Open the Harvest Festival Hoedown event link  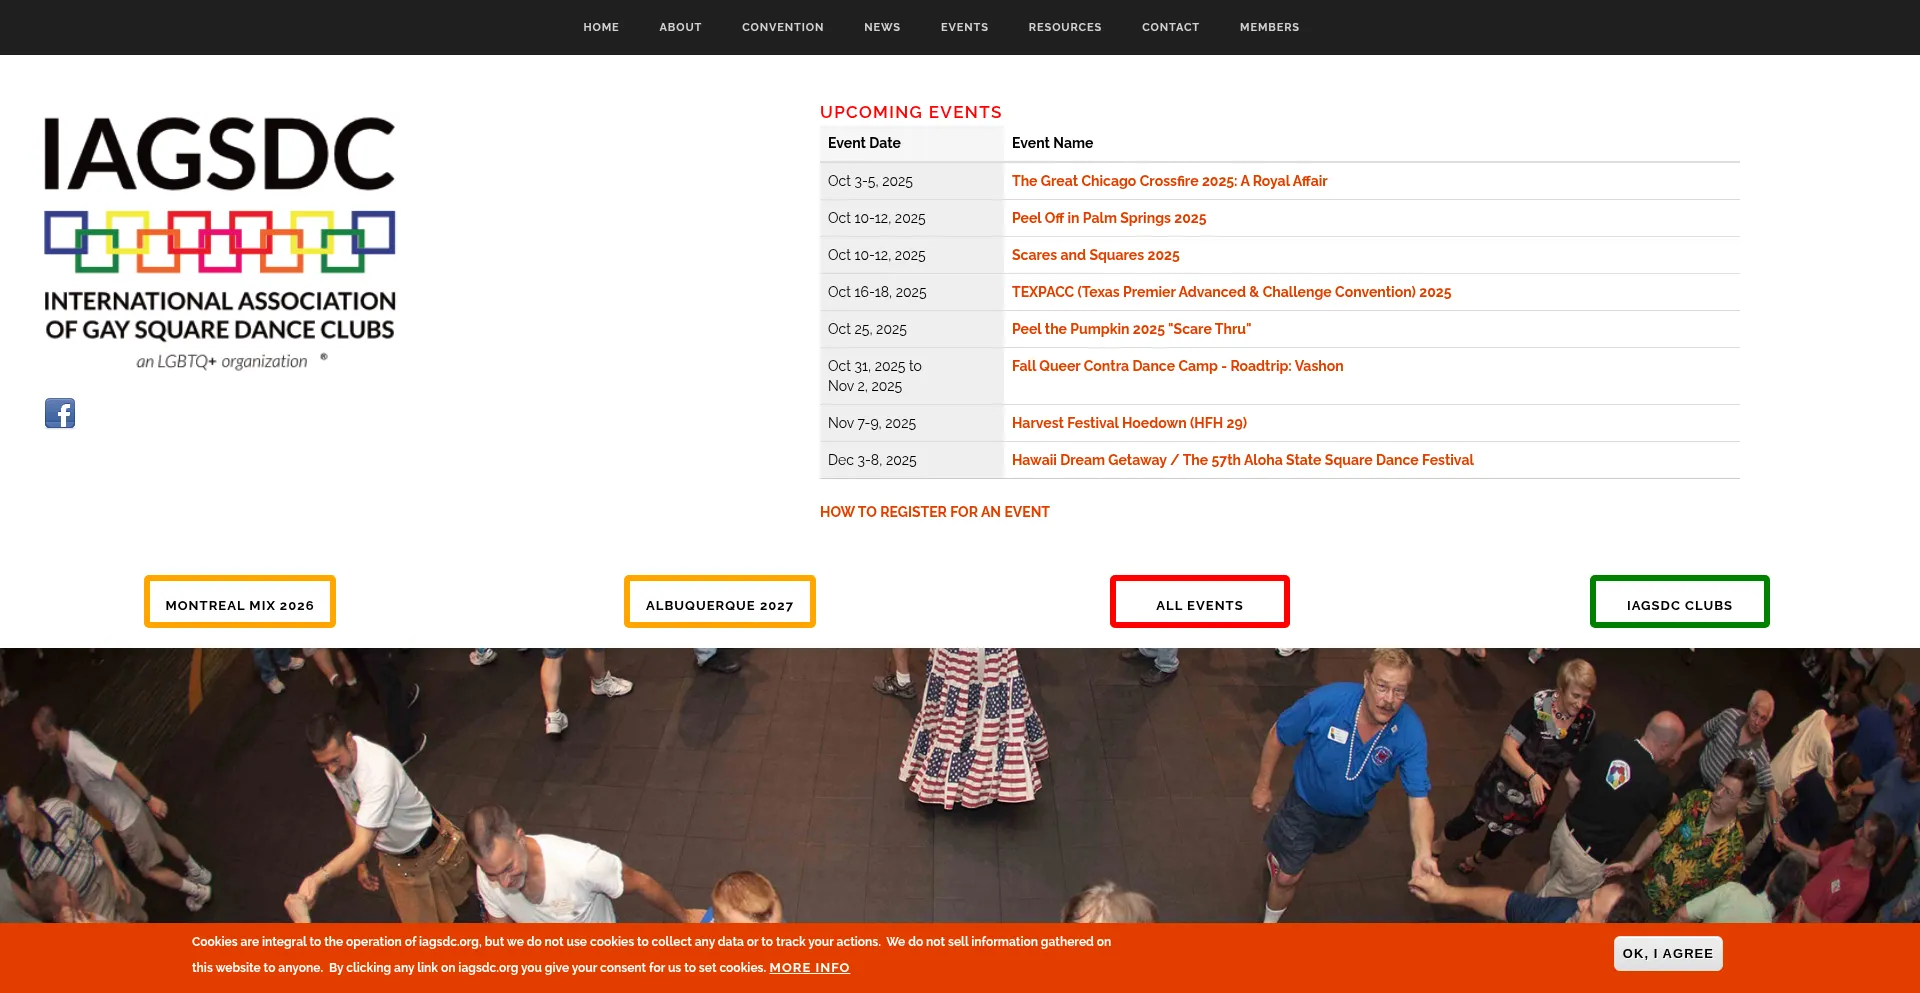[1129, 423]
